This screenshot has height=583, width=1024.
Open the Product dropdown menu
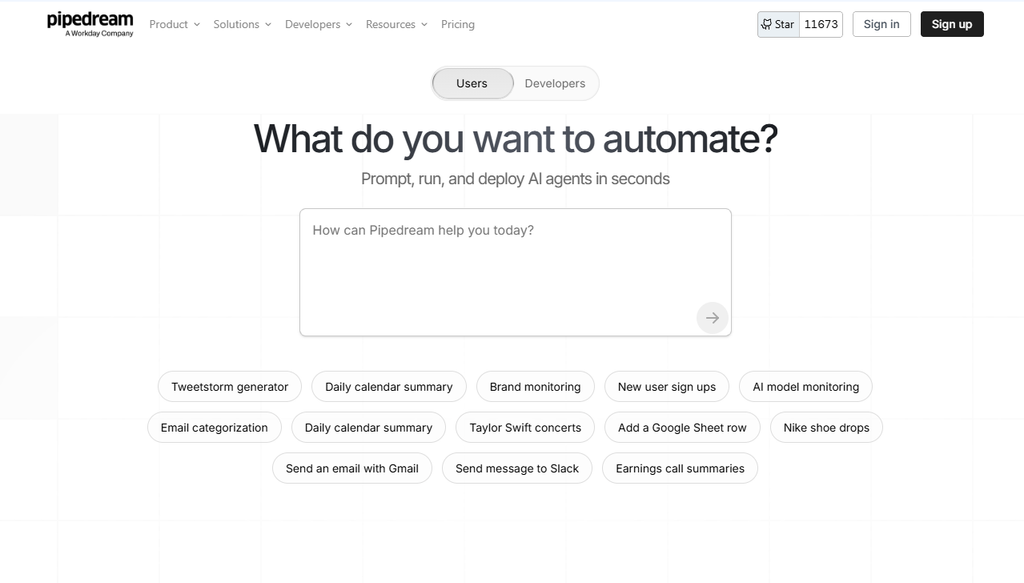[174, 24]
